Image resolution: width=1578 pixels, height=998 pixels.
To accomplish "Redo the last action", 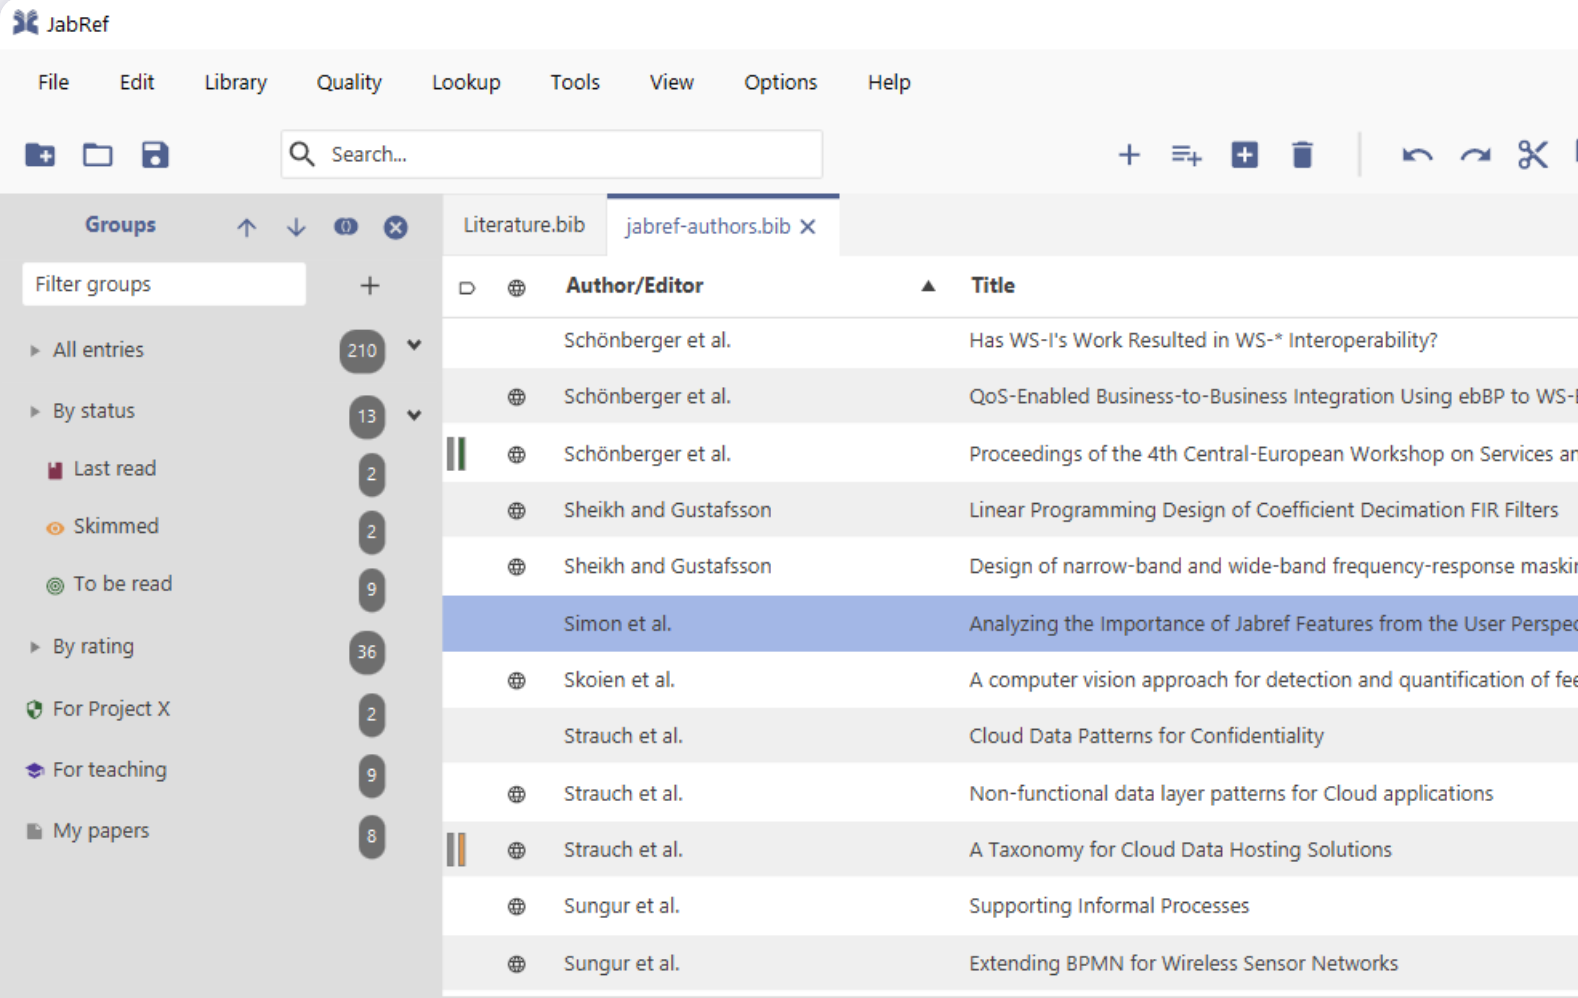I will point(1475,155).
